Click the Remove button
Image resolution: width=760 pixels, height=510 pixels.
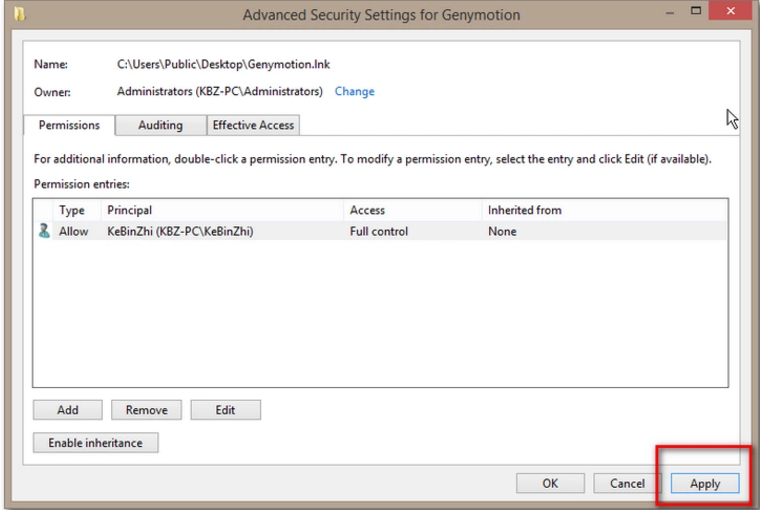146,410
